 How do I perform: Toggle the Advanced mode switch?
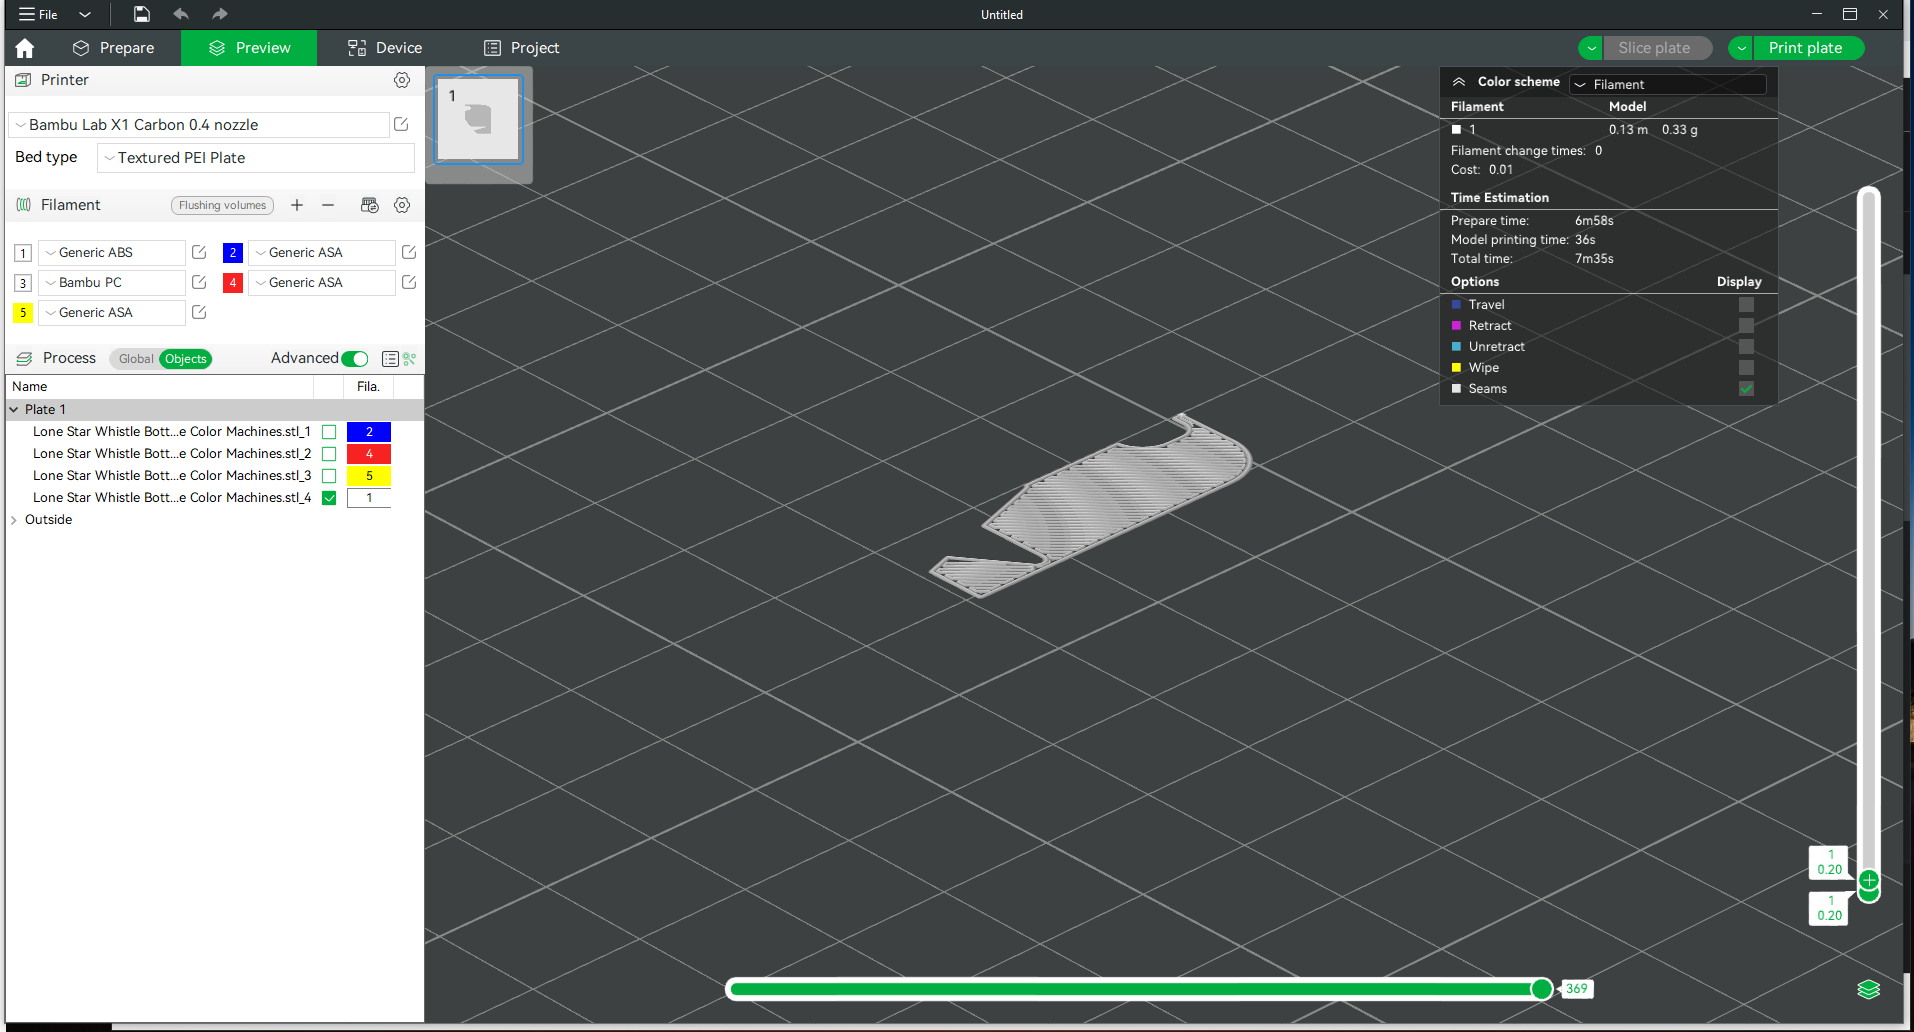355,359
